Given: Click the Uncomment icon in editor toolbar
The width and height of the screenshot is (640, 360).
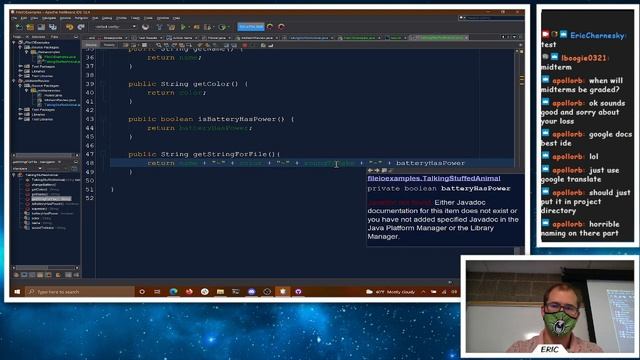Looking at the screenshot, I should 270,45.
